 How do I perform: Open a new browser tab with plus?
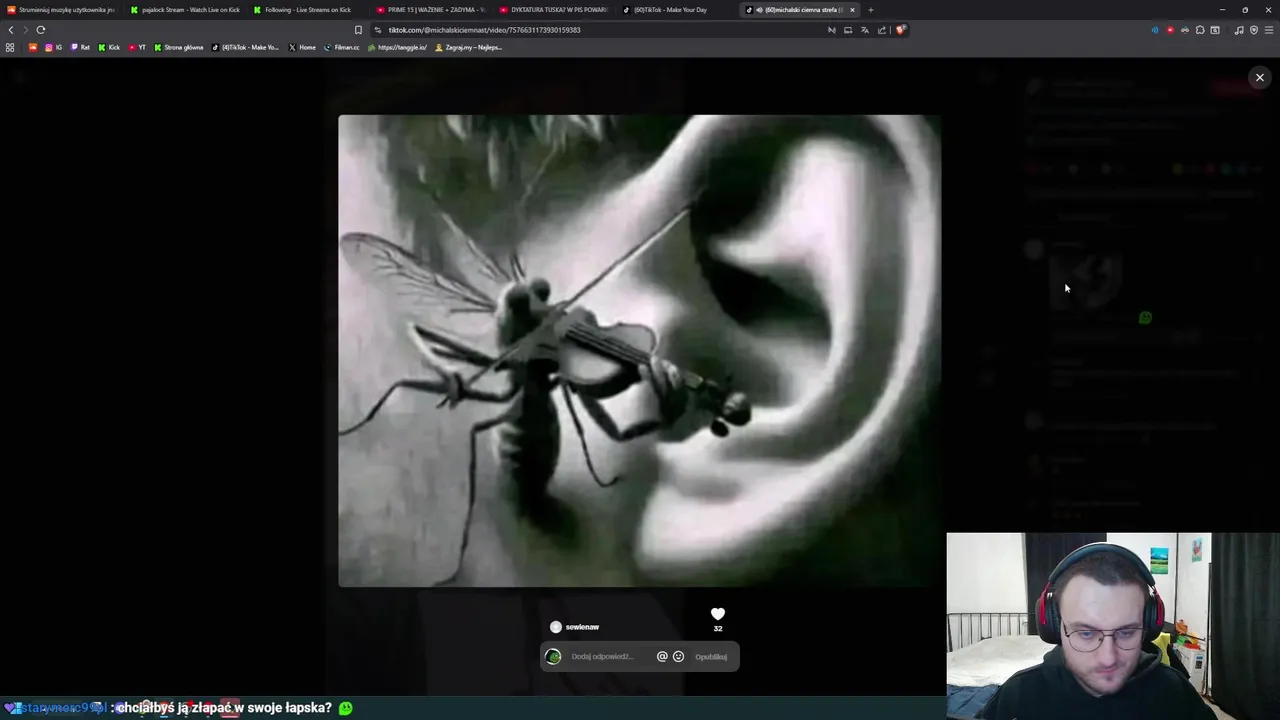[x=870, y=10]
